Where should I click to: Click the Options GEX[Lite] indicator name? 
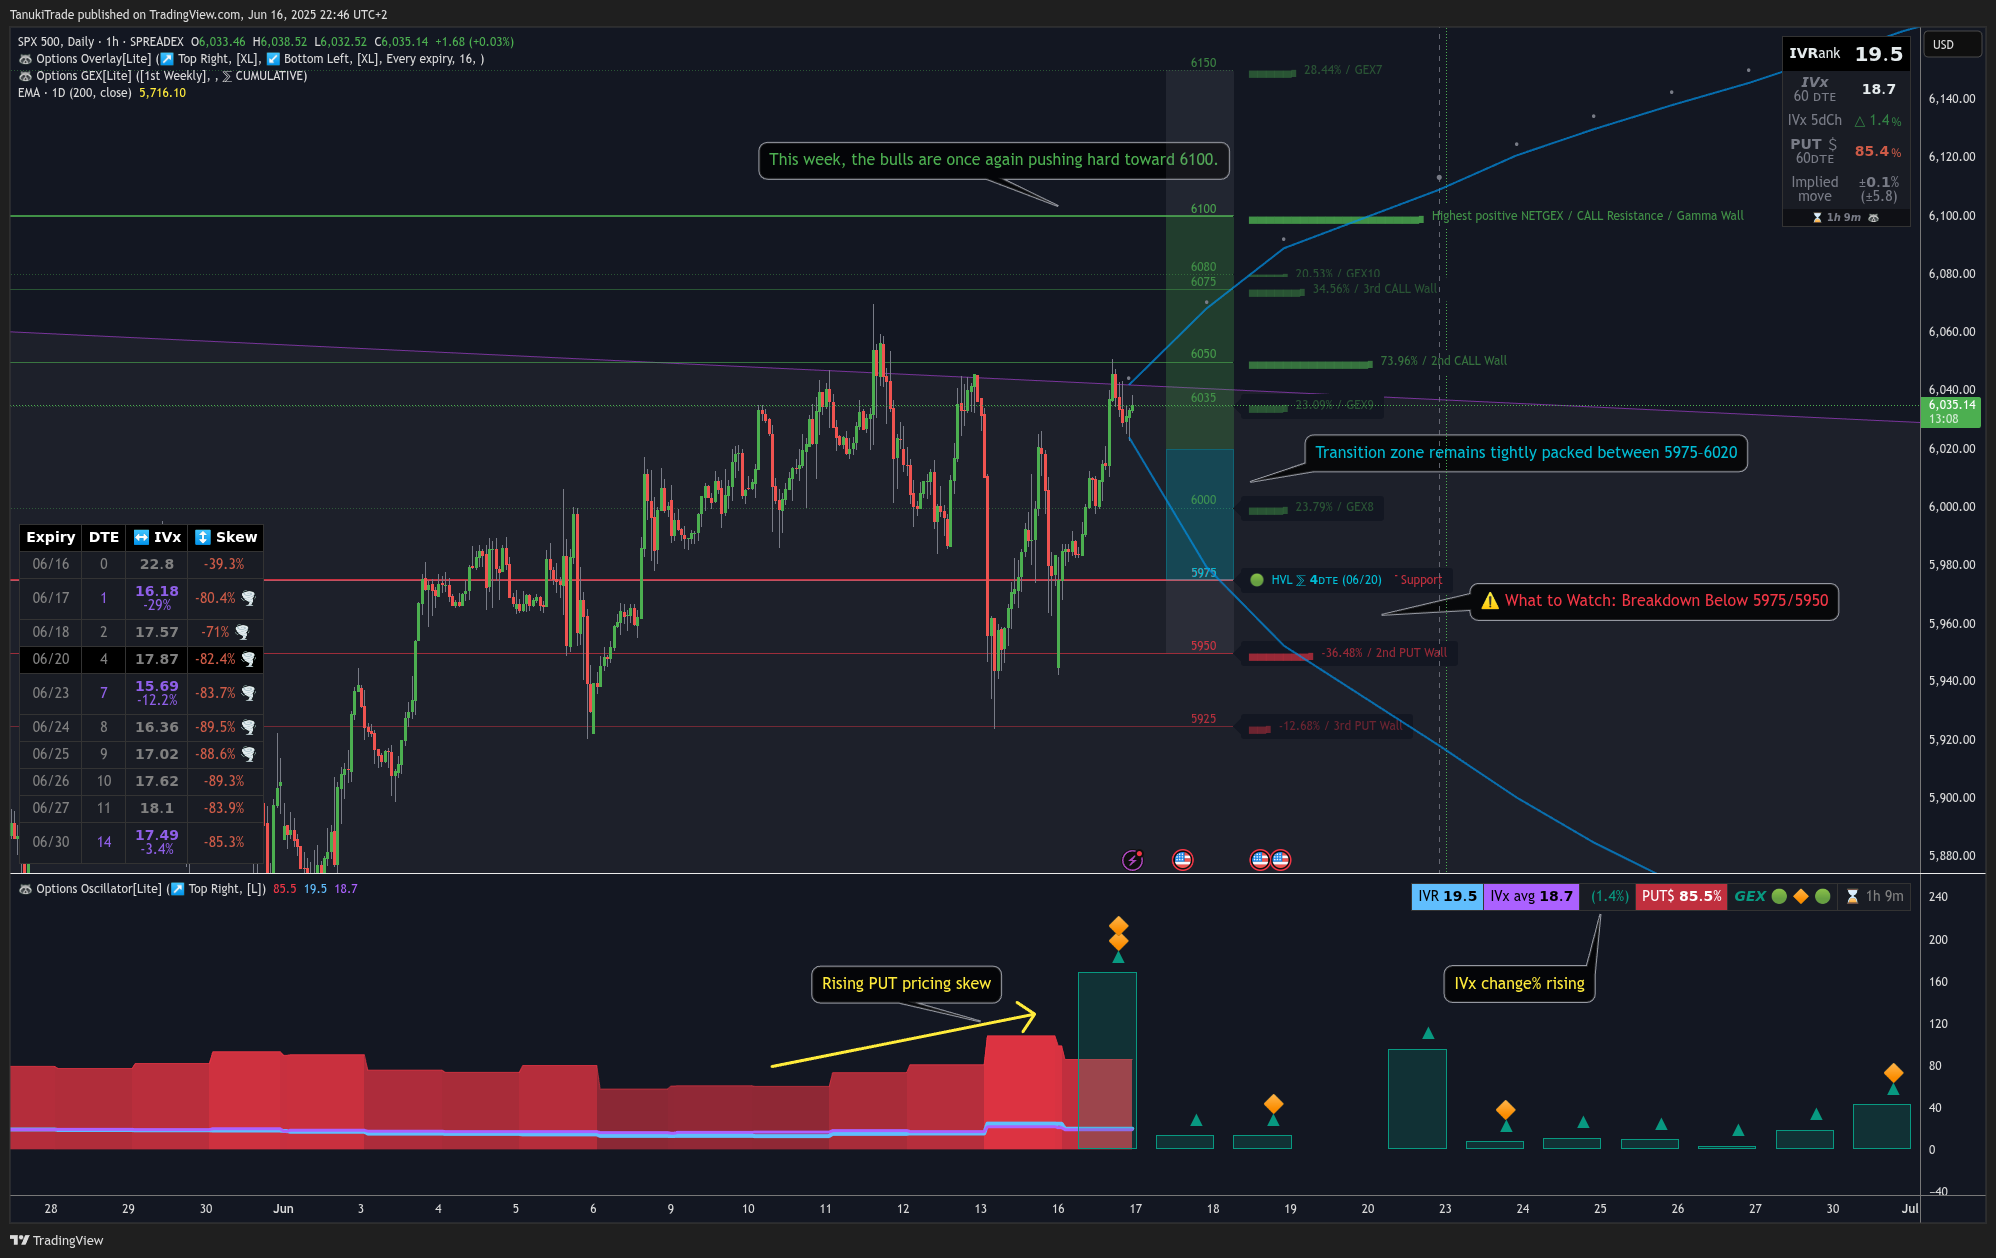[x=84, y=76]
